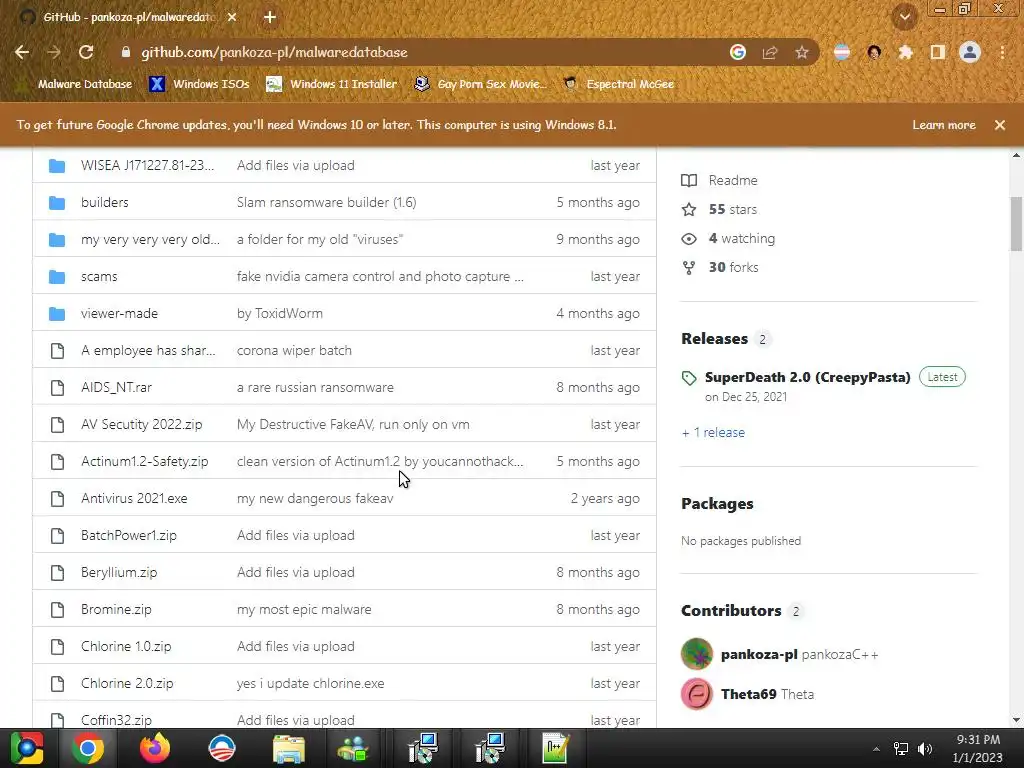Click the viewer-made folder icon
Viewport: 1024px width, 768px height.
(x=57, y=313)
